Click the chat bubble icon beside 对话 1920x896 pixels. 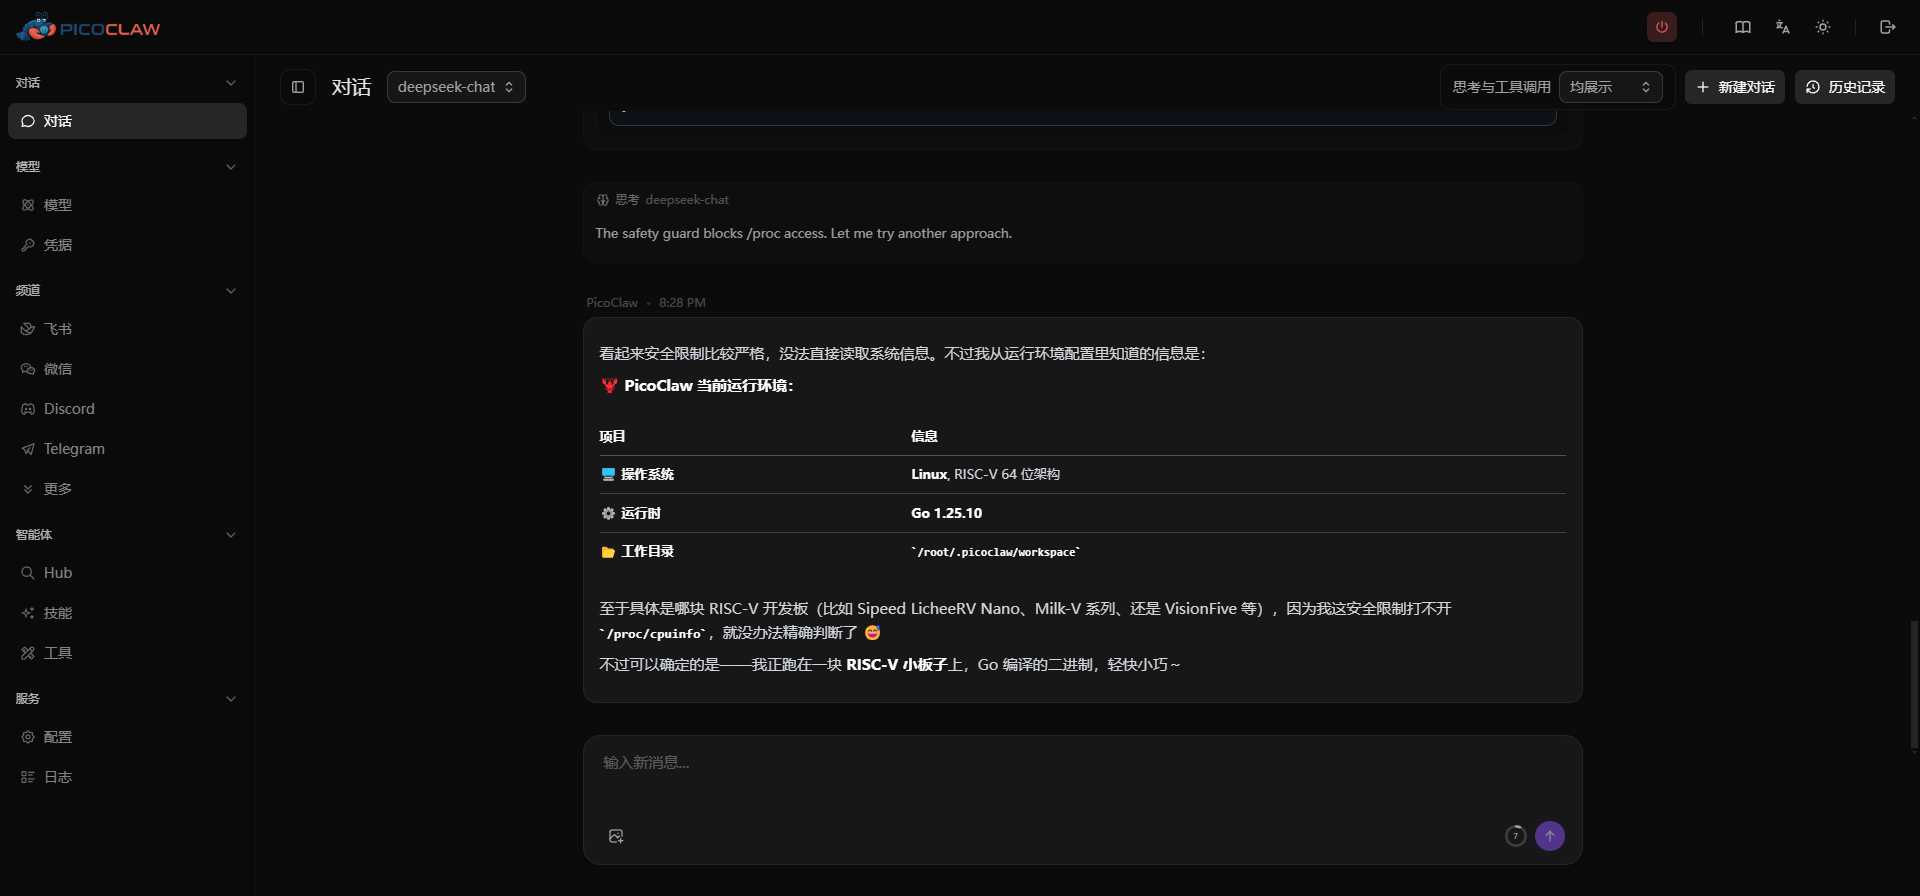28,121
